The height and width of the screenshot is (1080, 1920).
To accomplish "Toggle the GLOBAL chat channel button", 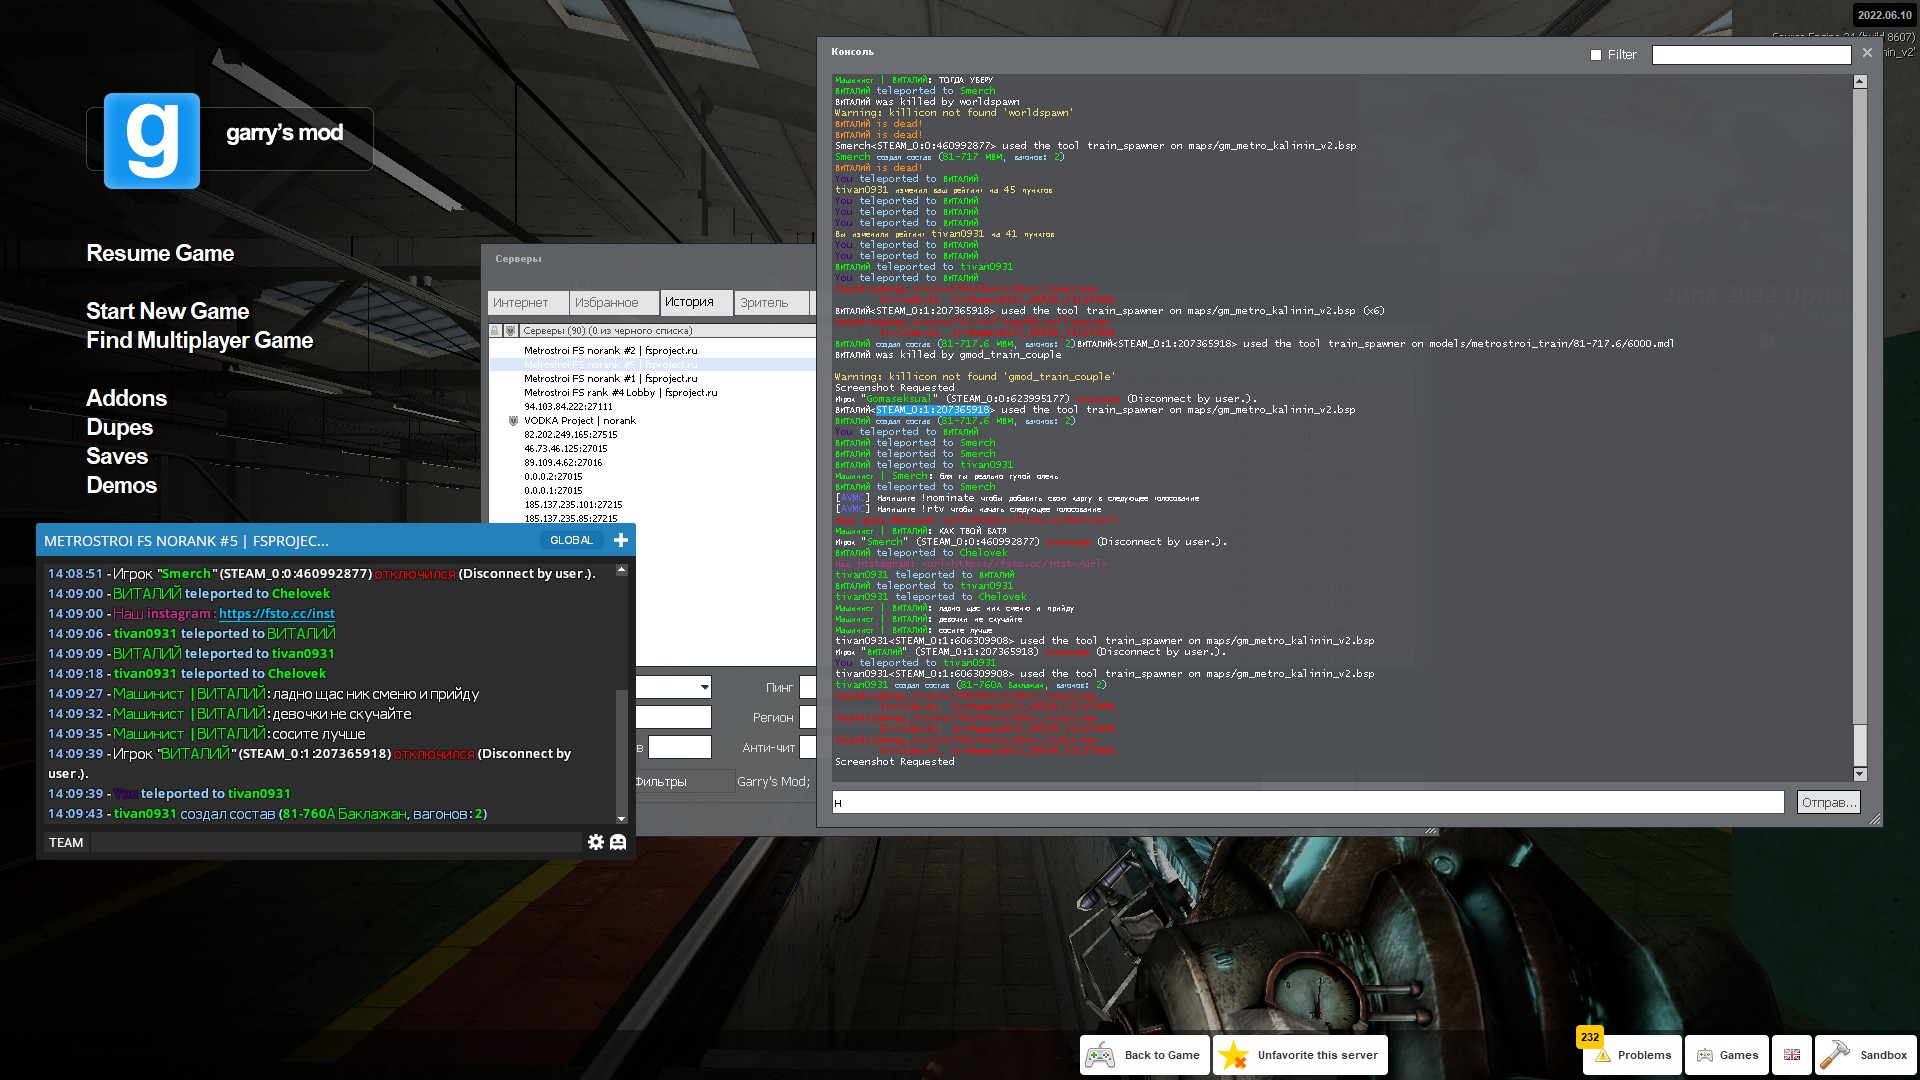I will (571, 540).
